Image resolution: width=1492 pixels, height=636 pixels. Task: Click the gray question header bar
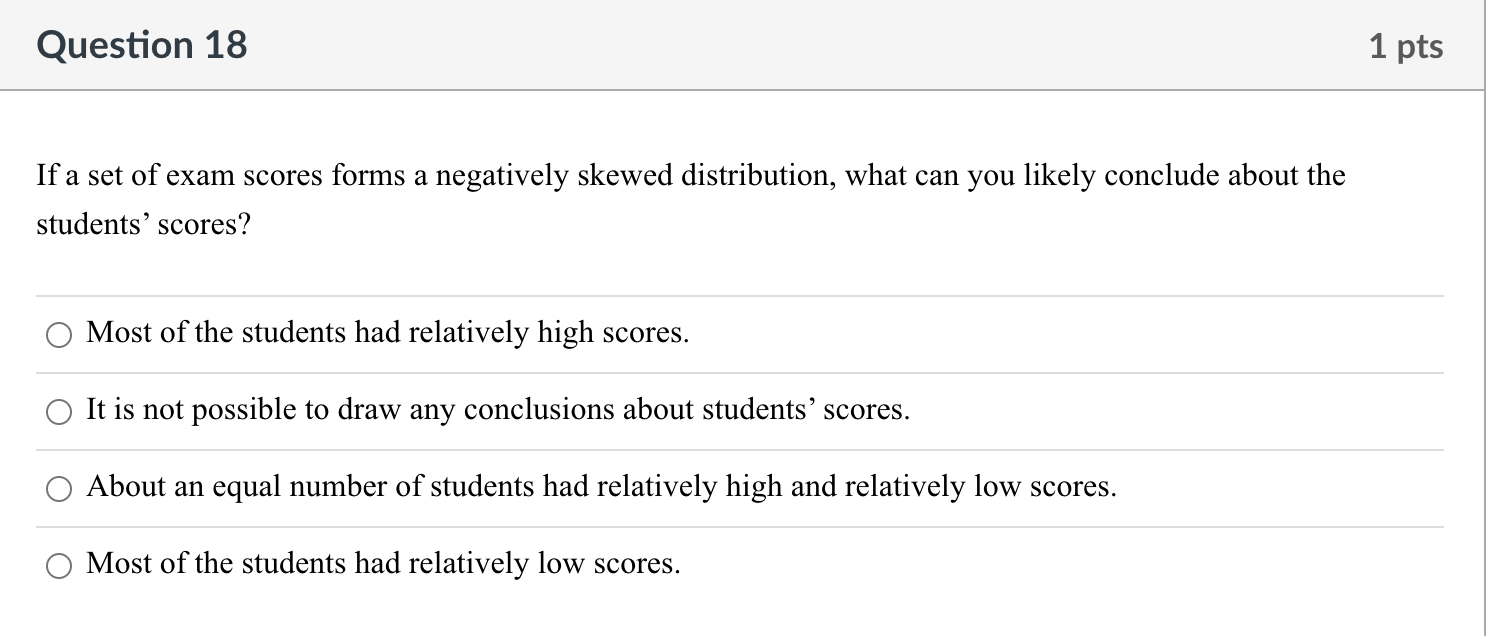click(x=746, y=44)
